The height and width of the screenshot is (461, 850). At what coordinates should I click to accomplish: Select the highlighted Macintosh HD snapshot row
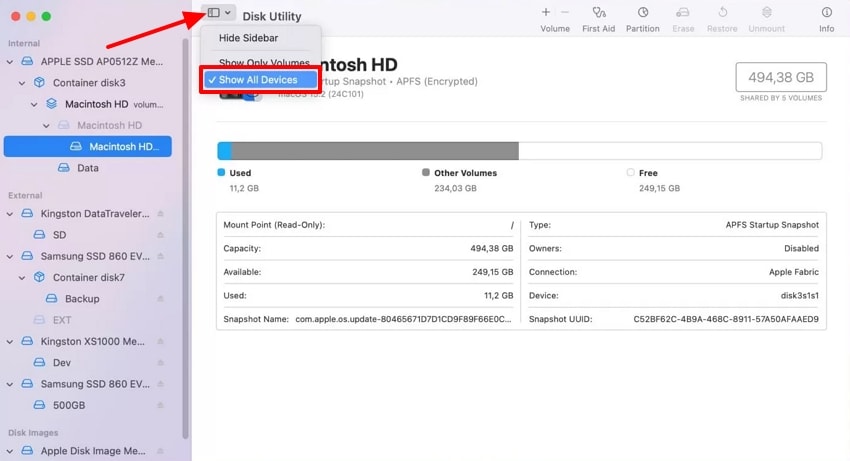(x=88, y=146)
